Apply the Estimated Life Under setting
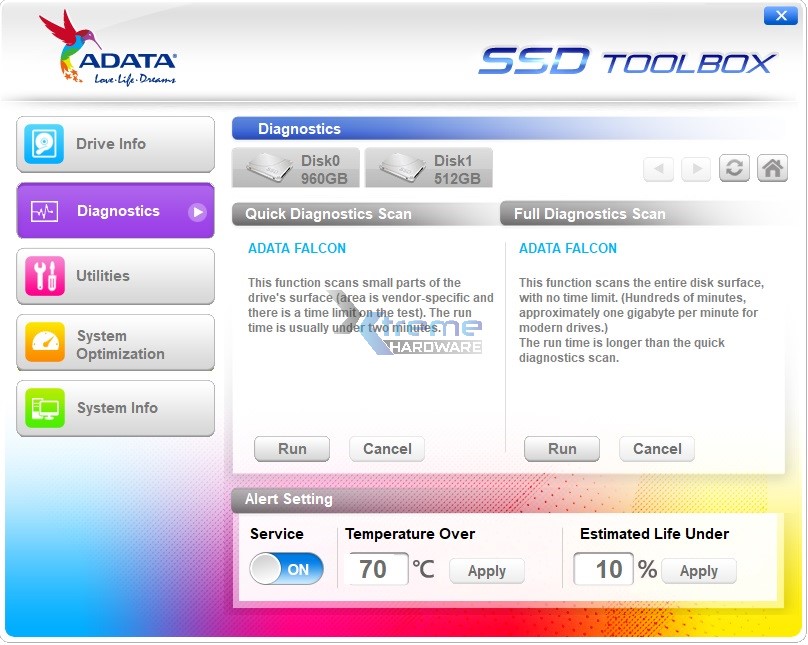Screen dimensions: 808x645 click(699, 570)
